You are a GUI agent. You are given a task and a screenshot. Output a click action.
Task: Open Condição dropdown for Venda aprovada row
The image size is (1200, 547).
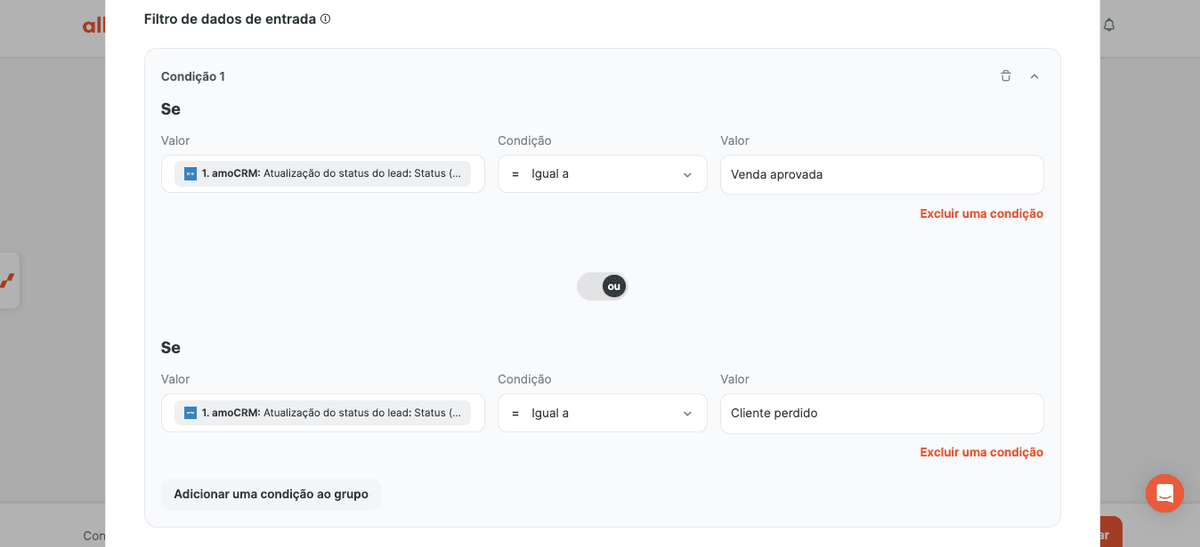tap(602, 174)
